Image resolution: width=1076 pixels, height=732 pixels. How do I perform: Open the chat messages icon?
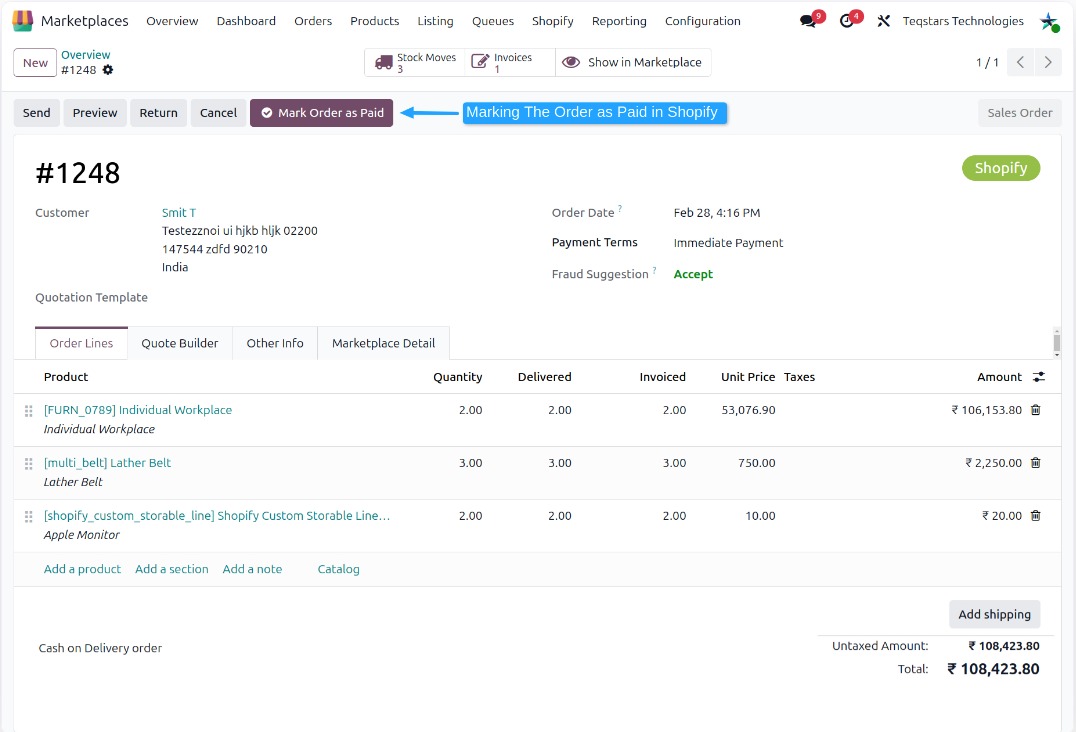(x=808, y=21)
